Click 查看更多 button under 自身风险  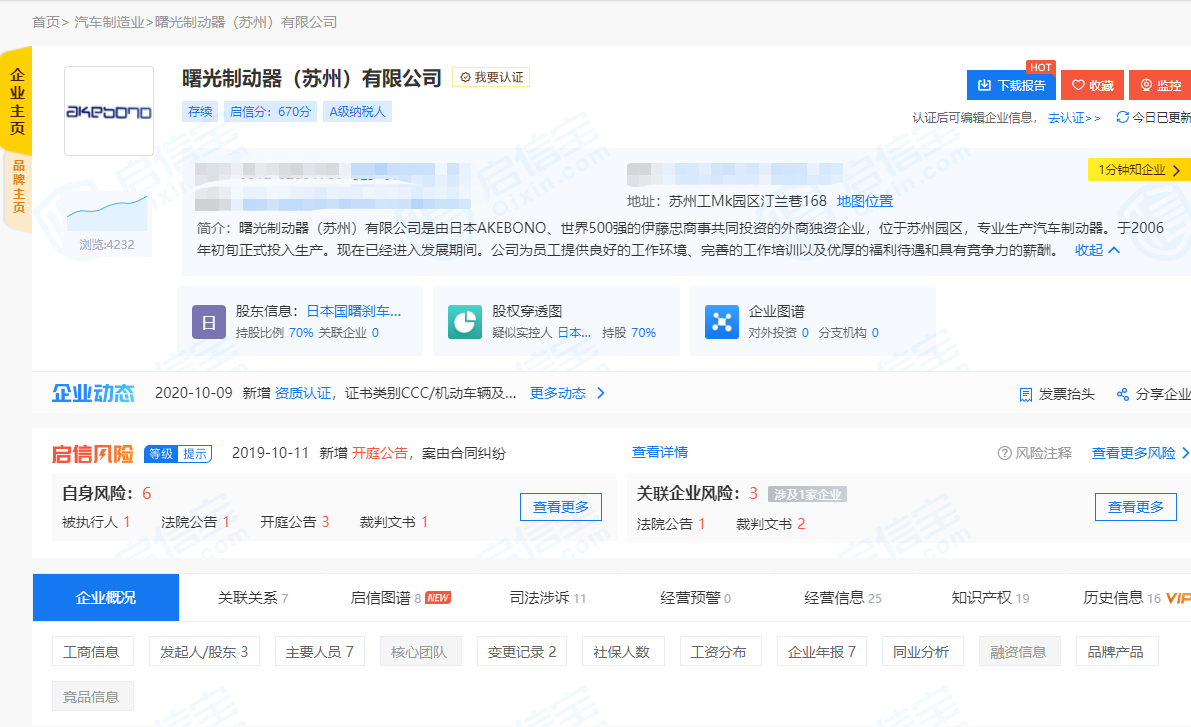click(x=561, y=507)
